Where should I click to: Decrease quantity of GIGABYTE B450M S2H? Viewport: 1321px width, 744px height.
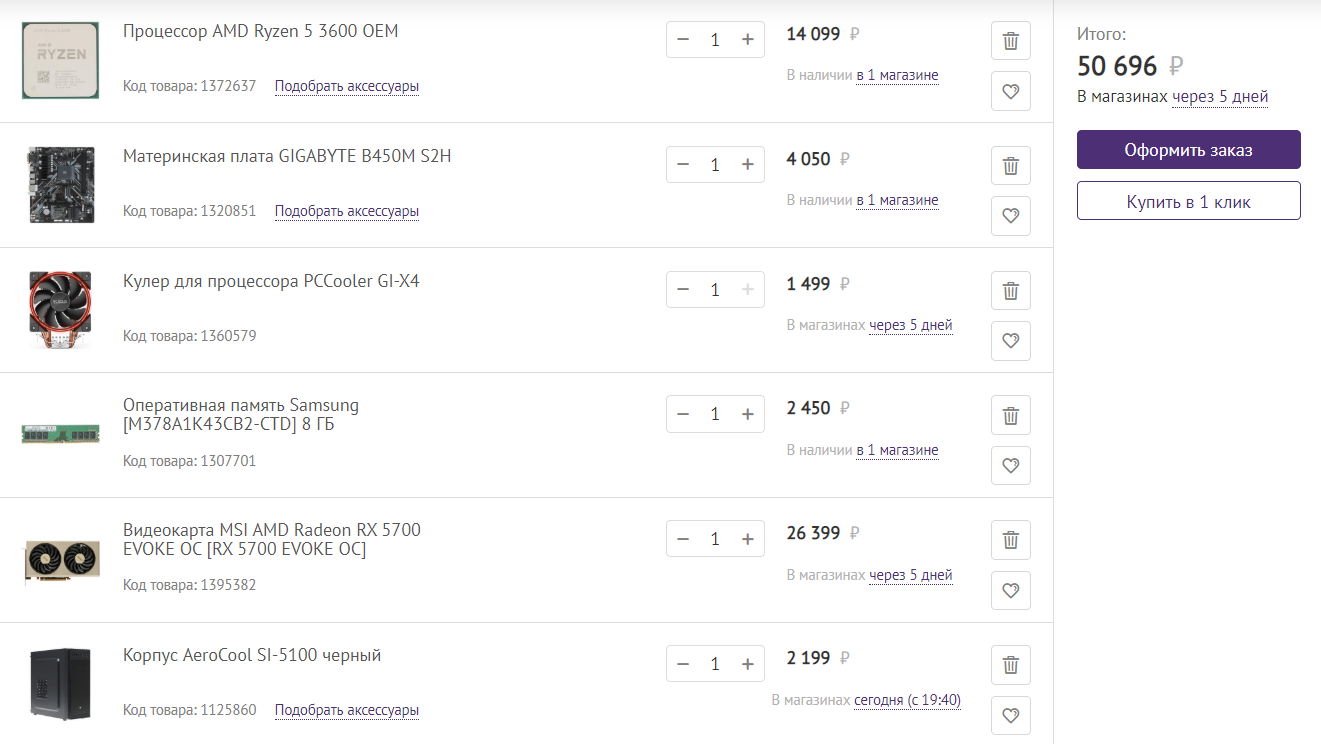683,165
